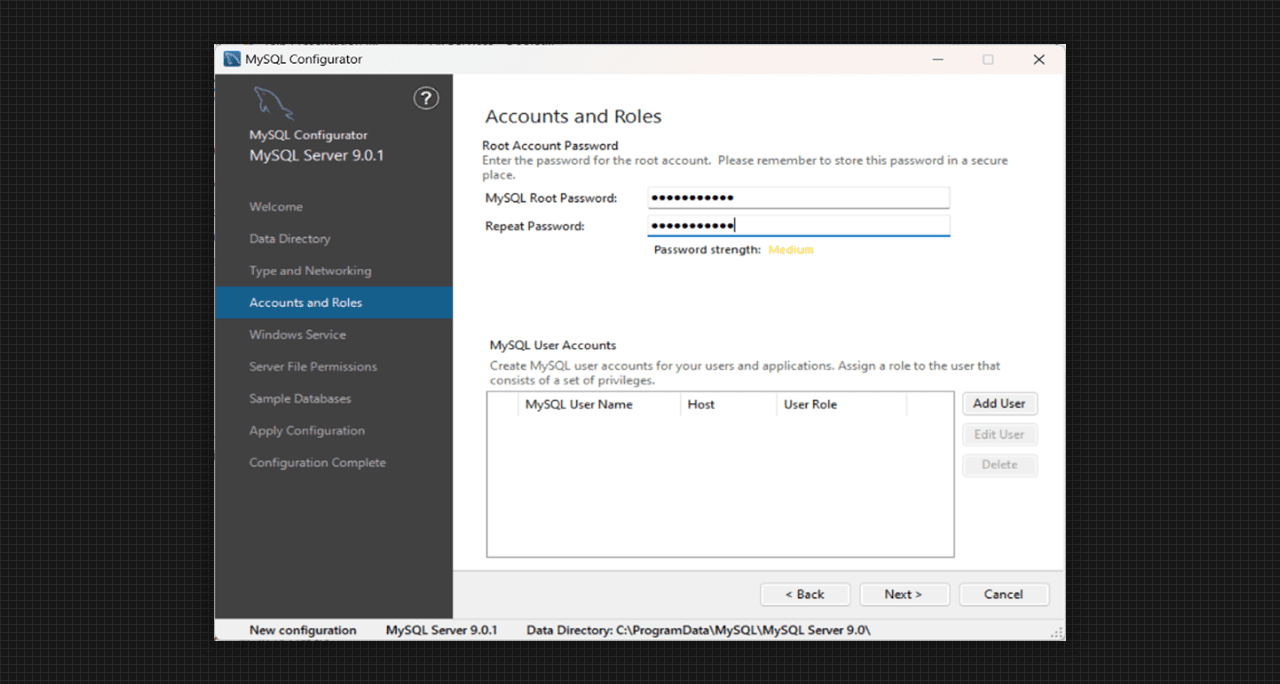This screenshot has height=684, width=1280.
Task: Click the help question mark icon
Action: (x=426, y=98)
